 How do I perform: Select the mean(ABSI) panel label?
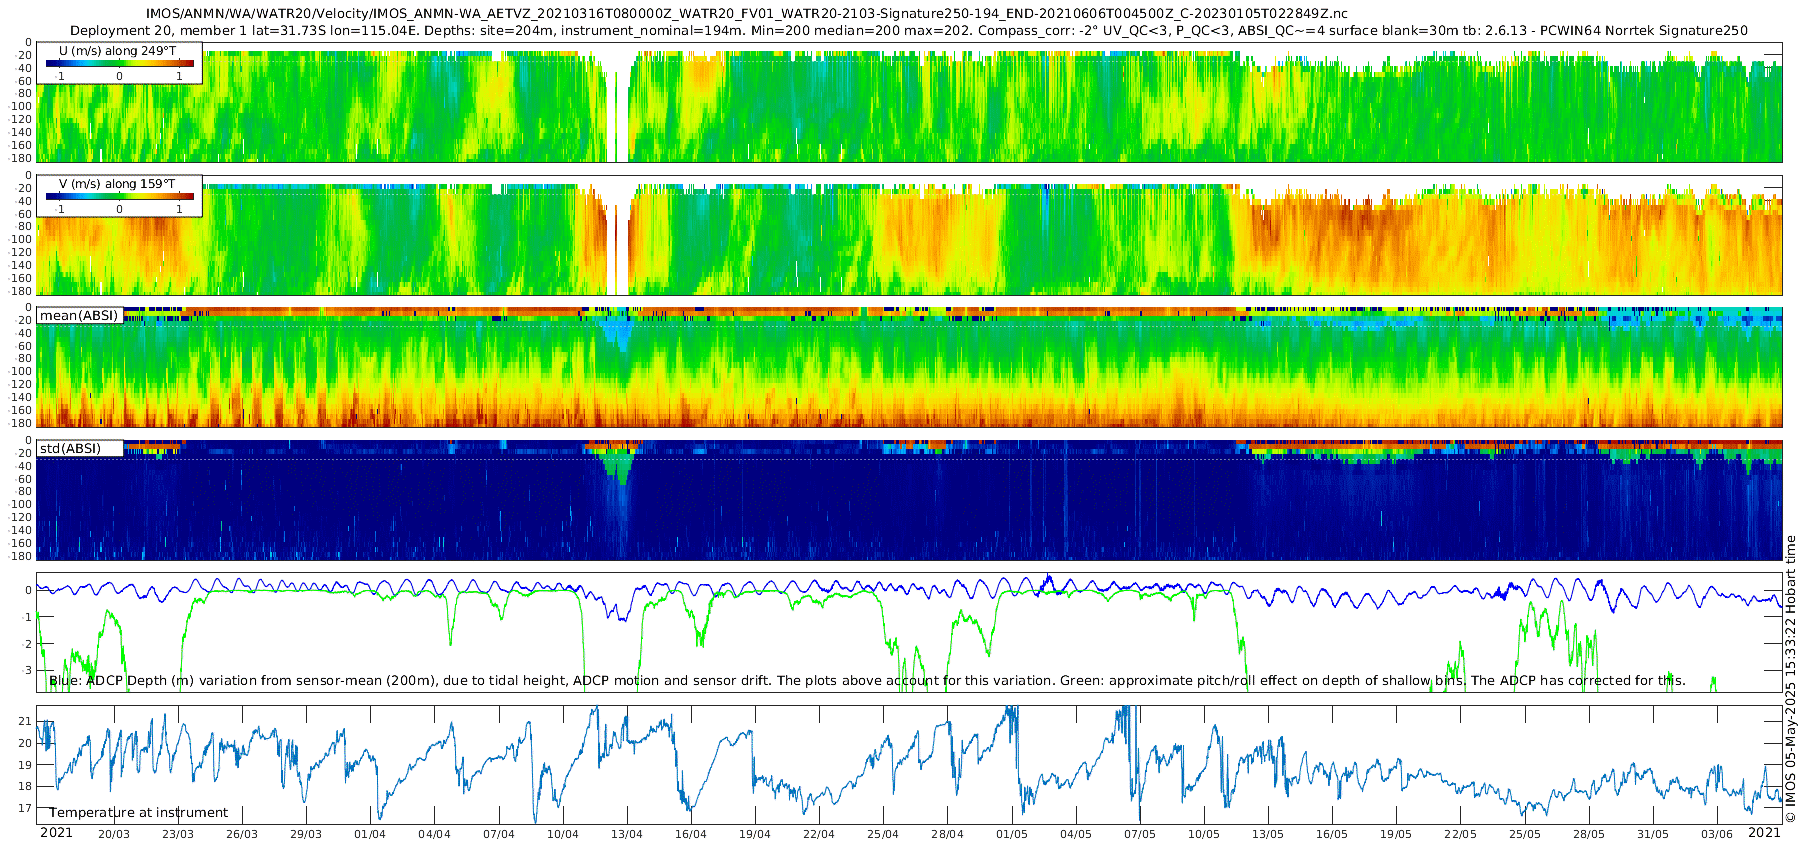click(79, 316)
